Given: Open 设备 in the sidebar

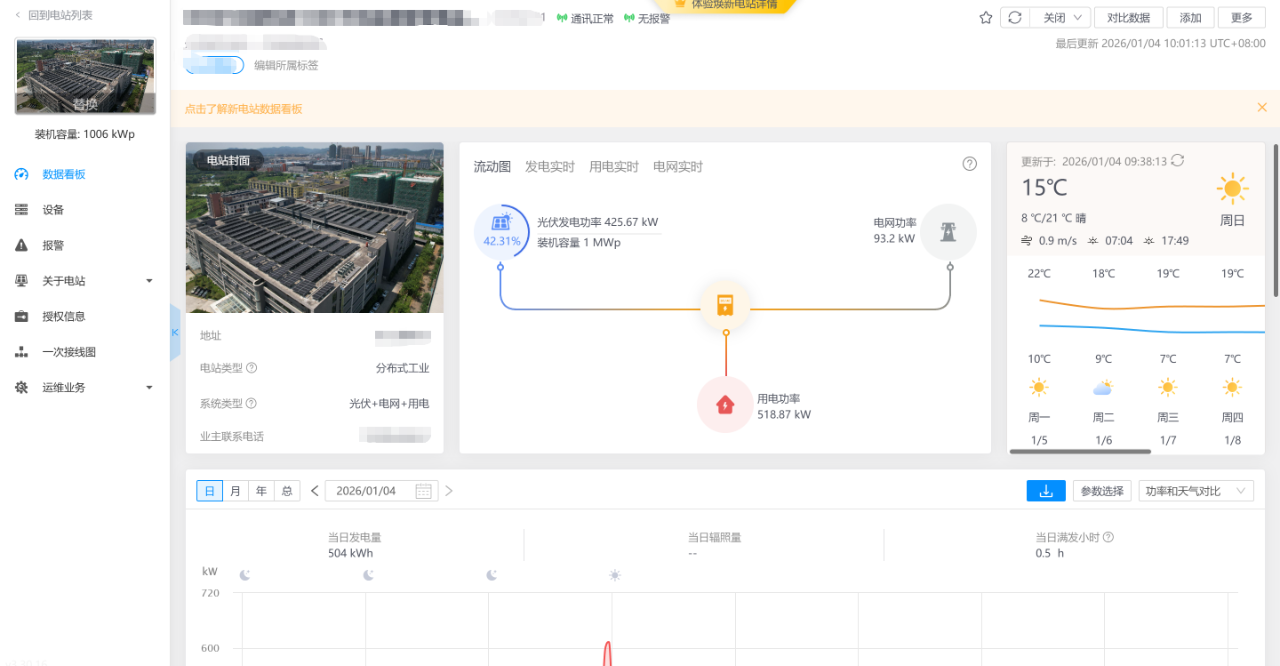Looking at the screenshot, I should [53, 210].
